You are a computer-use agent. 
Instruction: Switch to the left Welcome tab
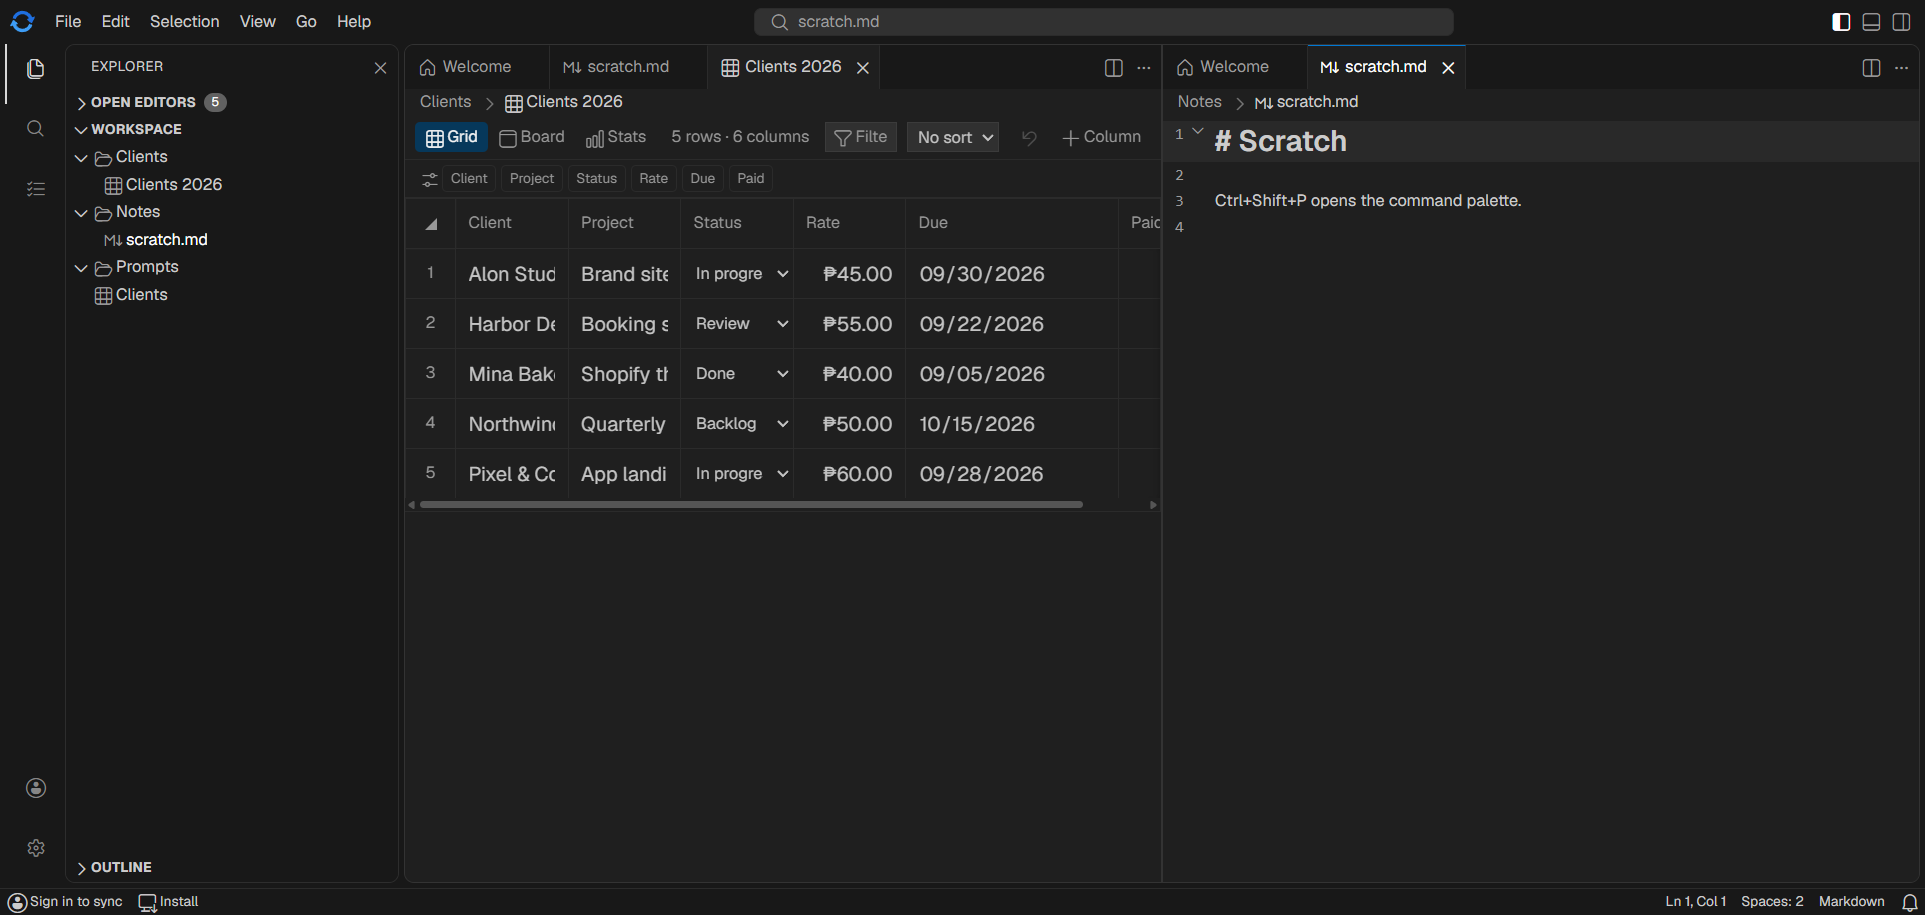click(476, 67)
